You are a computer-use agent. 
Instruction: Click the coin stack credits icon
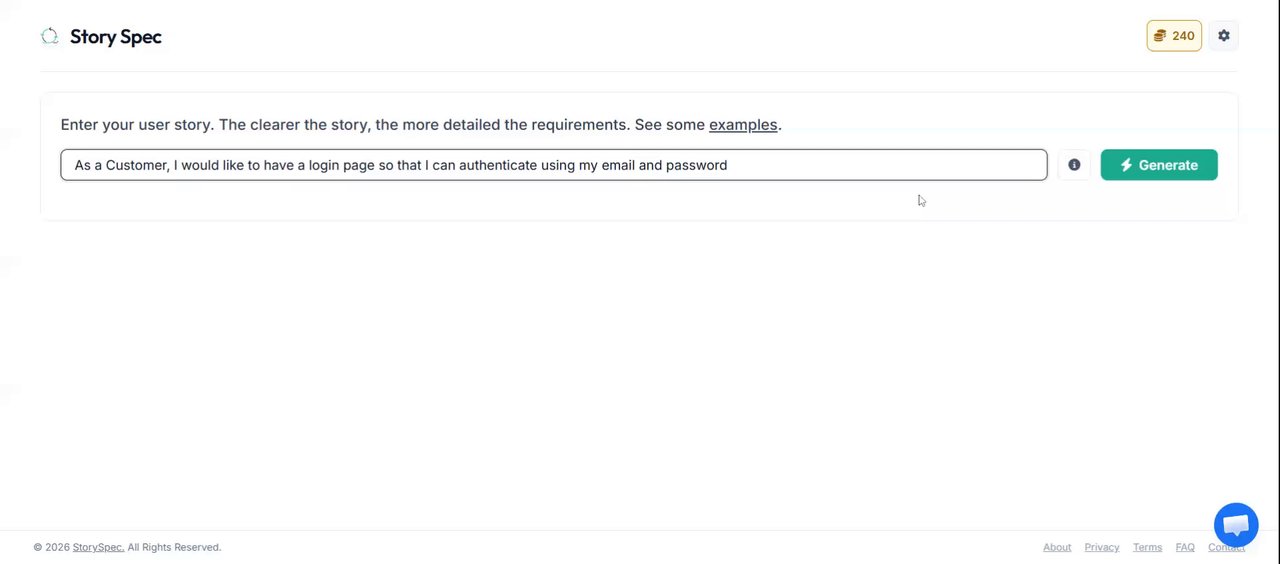pyautogui.click(x=1160, y=36)
